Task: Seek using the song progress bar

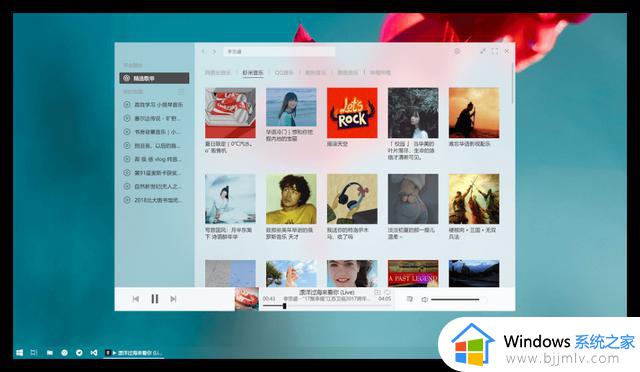Action: (327, 306)
